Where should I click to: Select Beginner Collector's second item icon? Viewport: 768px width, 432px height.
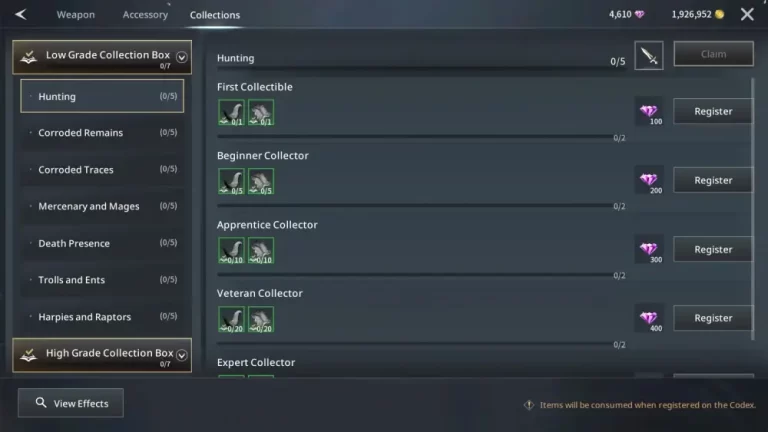click(261, 182)
